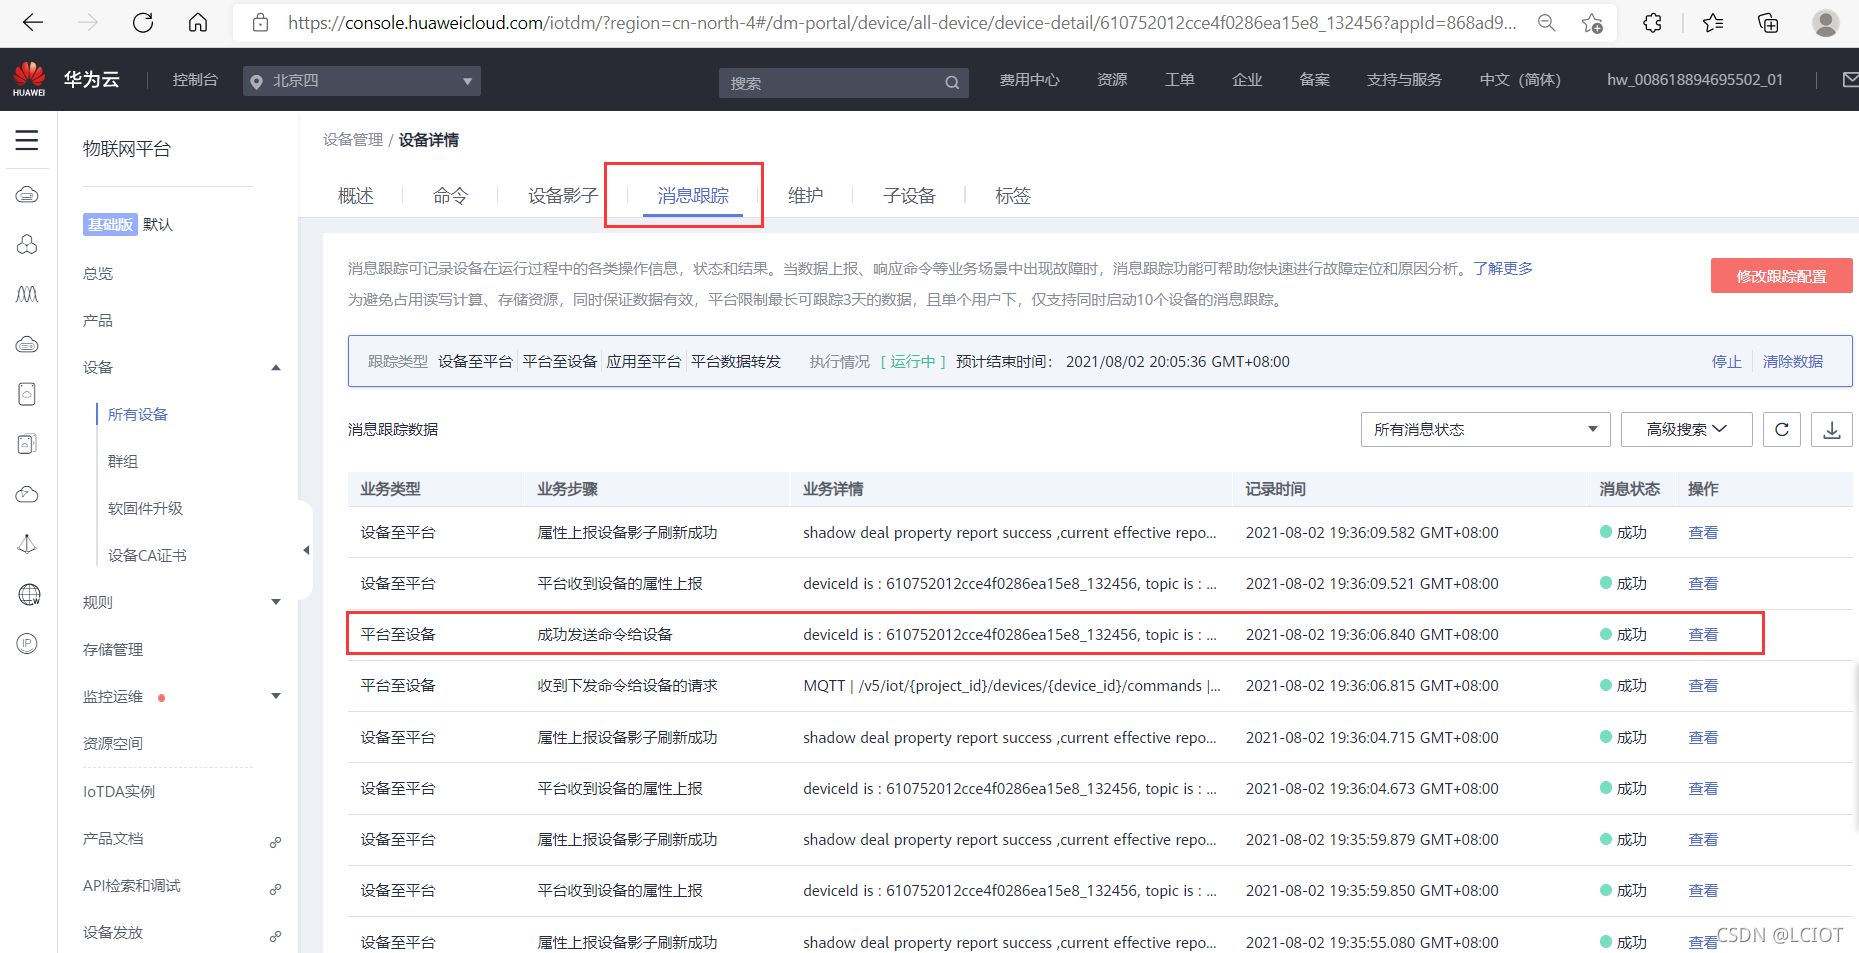Open browser profile avatar
Screen dimensions: 1859x953
1826,22
